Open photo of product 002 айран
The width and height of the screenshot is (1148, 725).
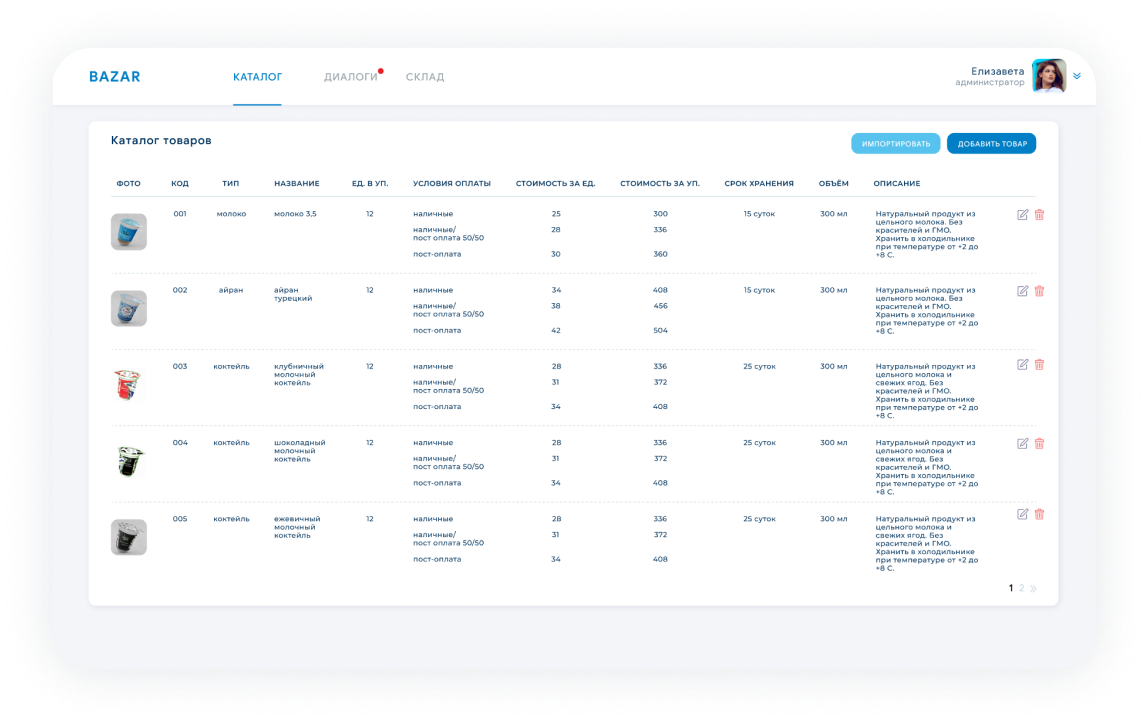tap(129, 308)
